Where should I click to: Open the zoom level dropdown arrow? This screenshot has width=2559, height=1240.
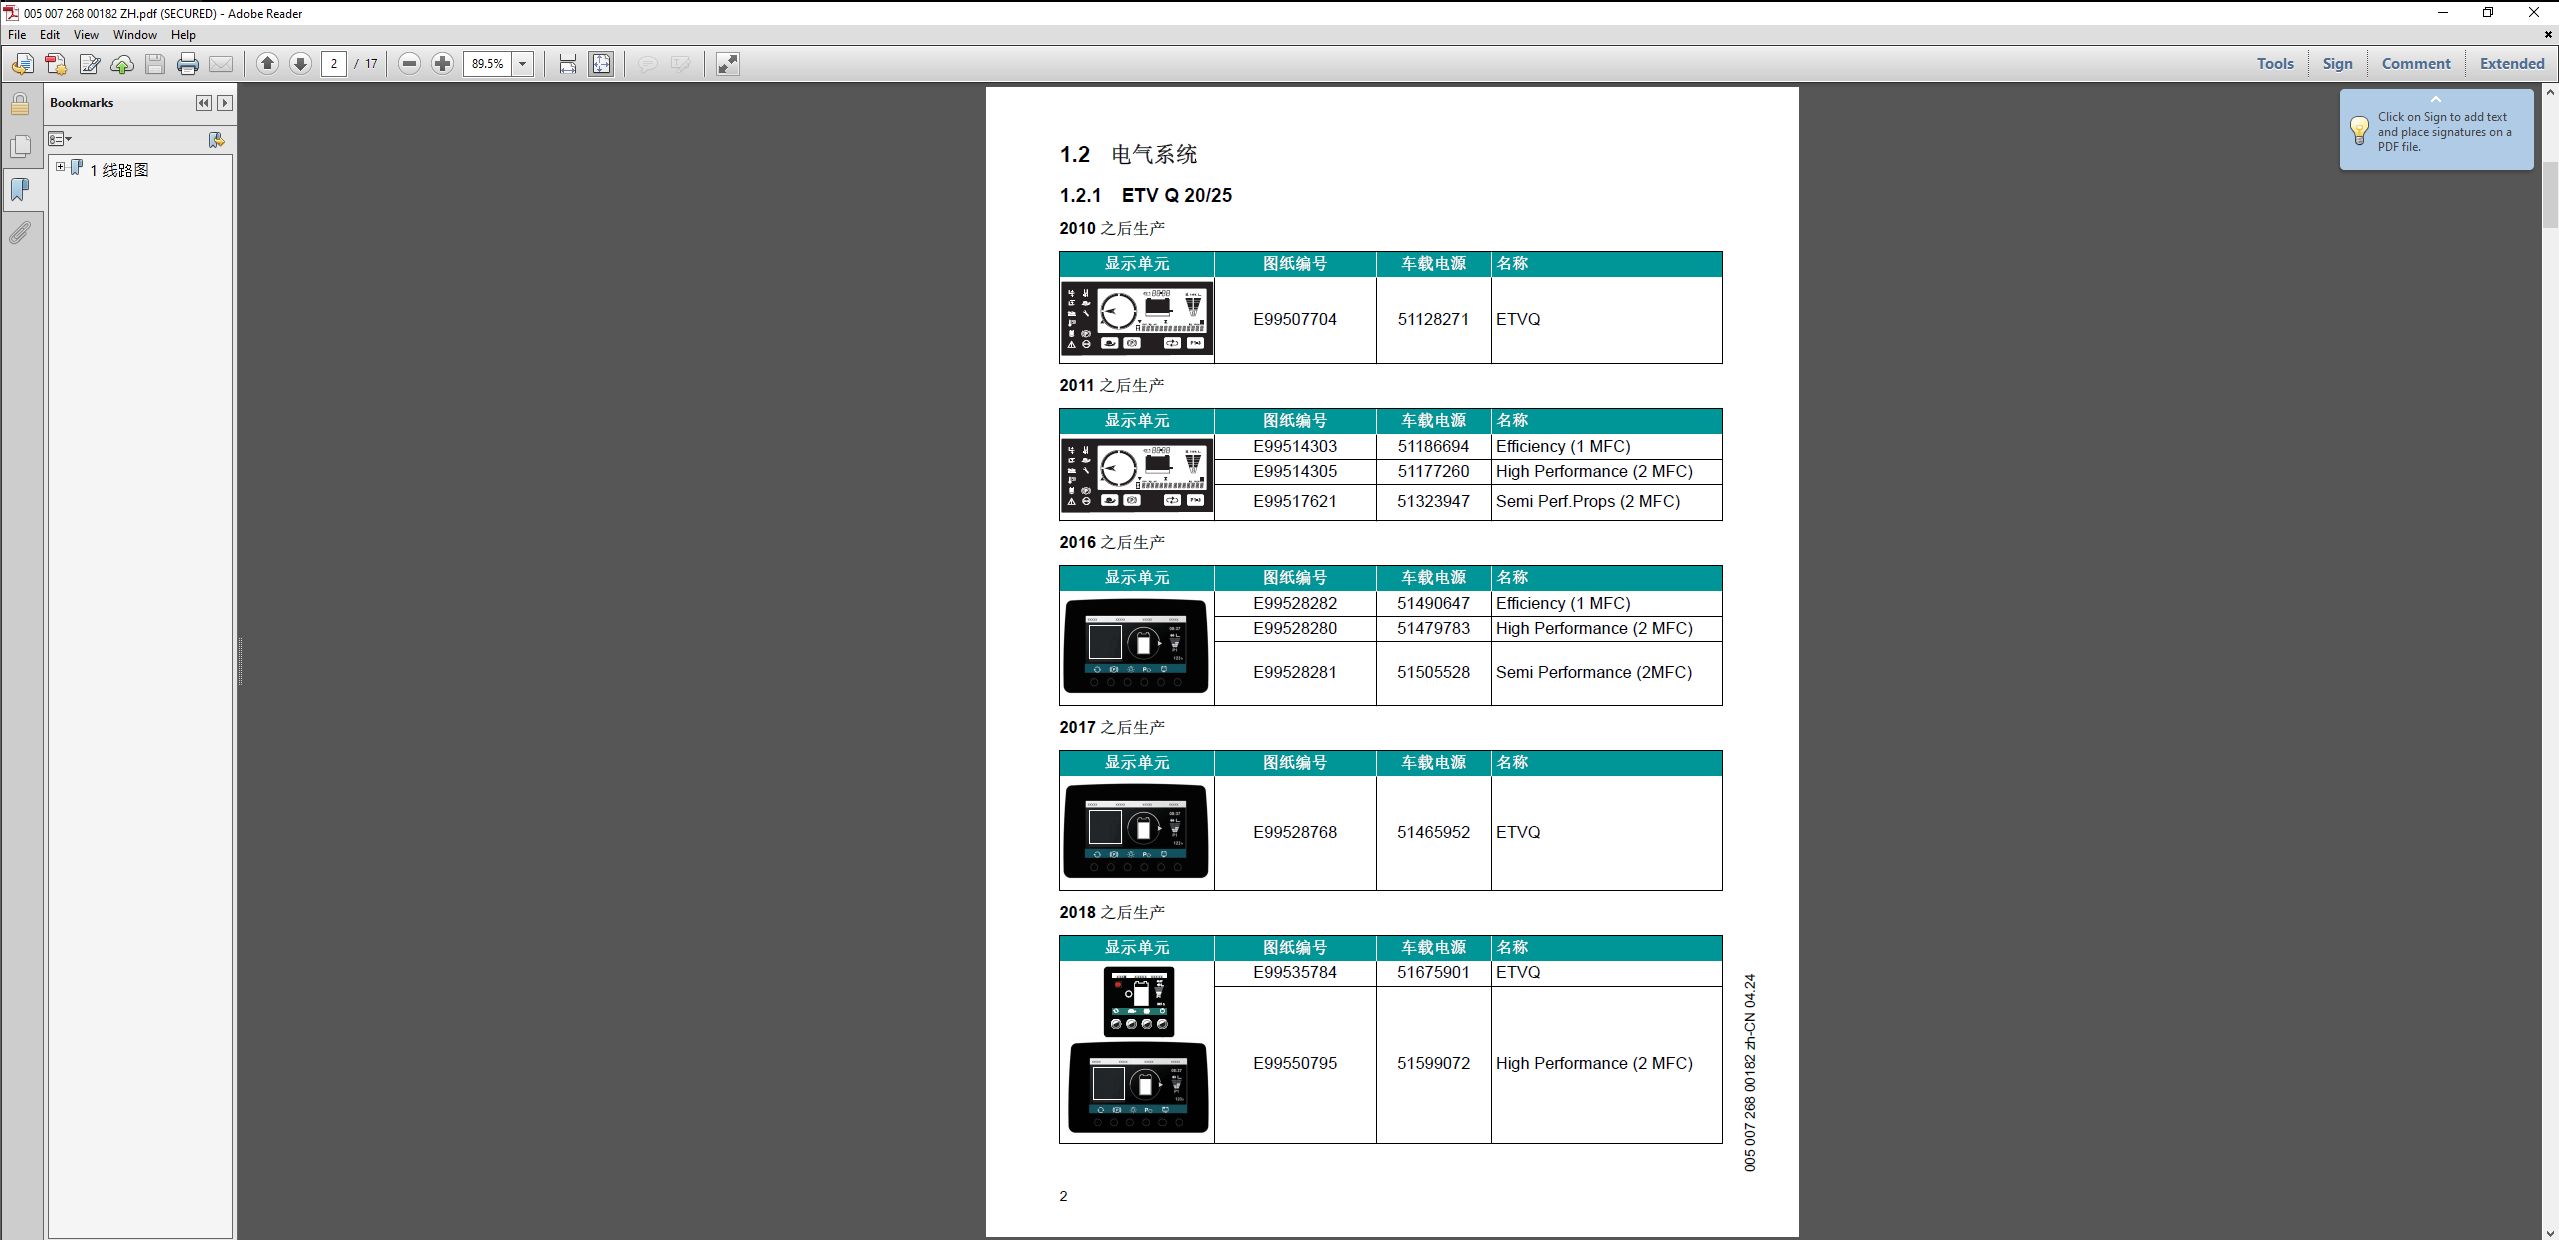coord(522,64)
